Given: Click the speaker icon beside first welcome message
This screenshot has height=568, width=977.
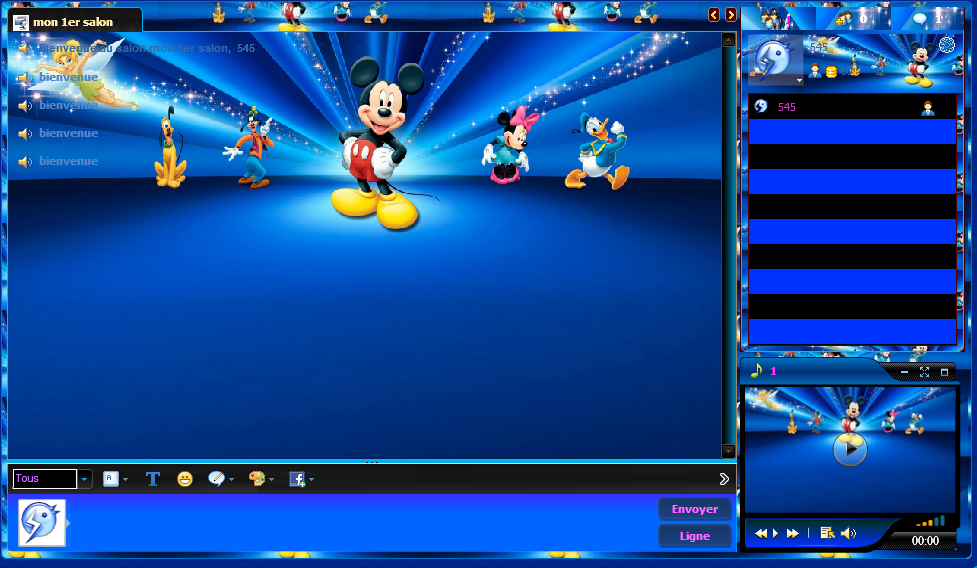Looking at the screenshot, I should 25,48.
